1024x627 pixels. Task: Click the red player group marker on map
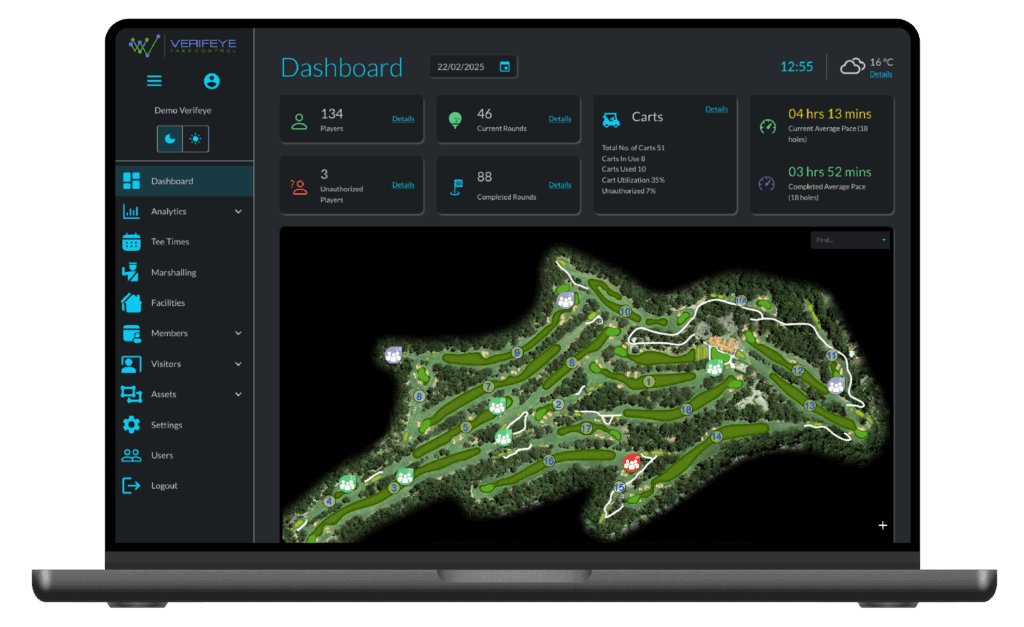pos(631,462)
